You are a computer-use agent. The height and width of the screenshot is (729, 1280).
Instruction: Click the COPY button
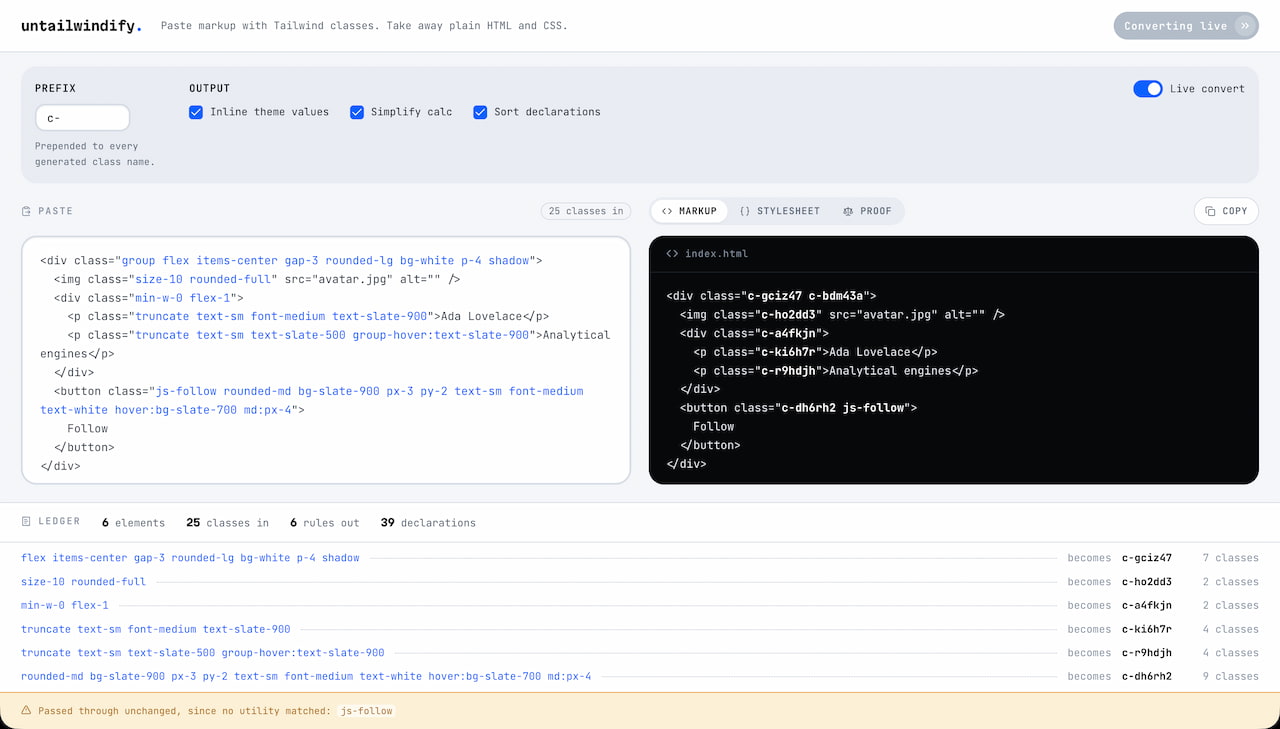pyautogui.click(x=1226, y=211)
